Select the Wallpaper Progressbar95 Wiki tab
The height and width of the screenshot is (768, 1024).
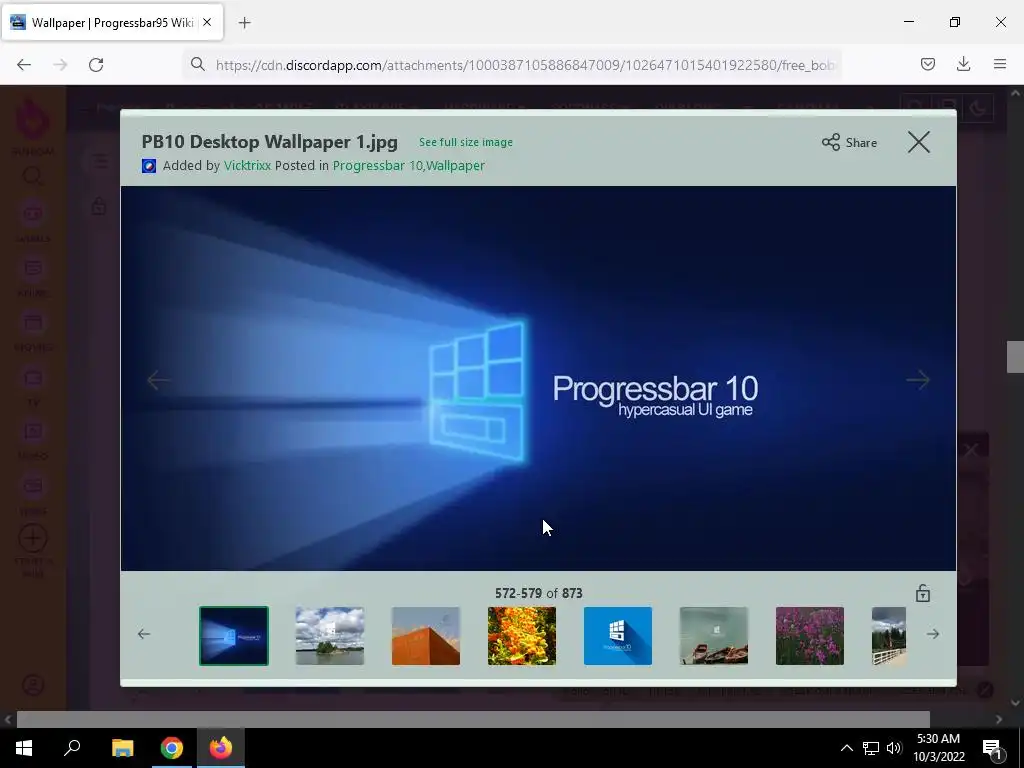(x=112, y=23)
